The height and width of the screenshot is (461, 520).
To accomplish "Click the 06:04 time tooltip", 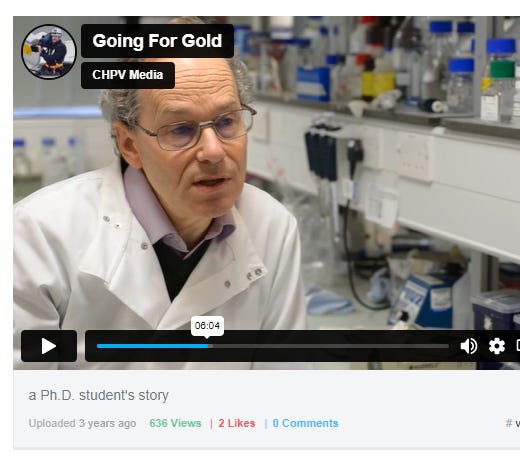I will [x=207, y=325].
